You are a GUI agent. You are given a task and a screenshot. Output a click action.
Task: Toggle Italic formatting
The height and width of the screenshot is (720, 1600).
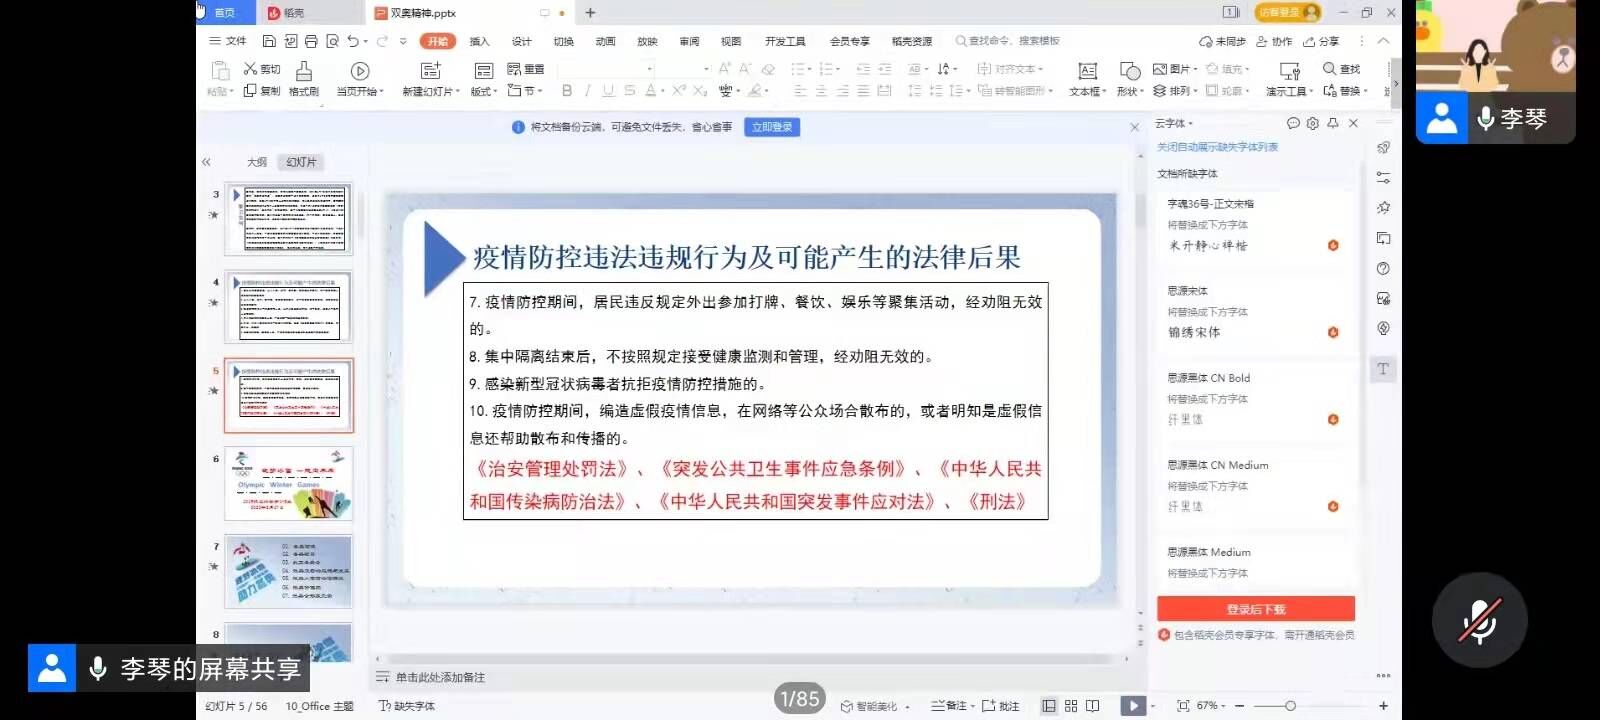(x=587, y=91)
